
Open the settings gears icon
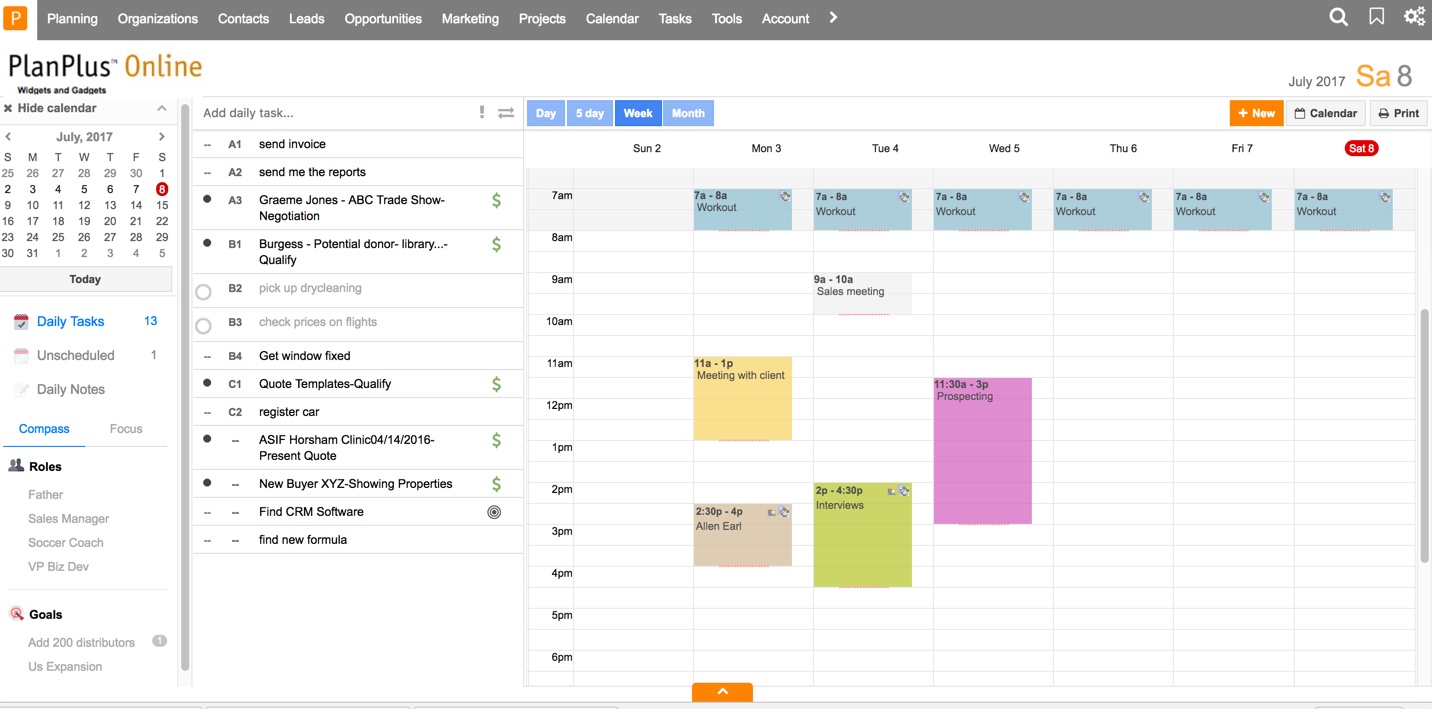coord(1414,17)
